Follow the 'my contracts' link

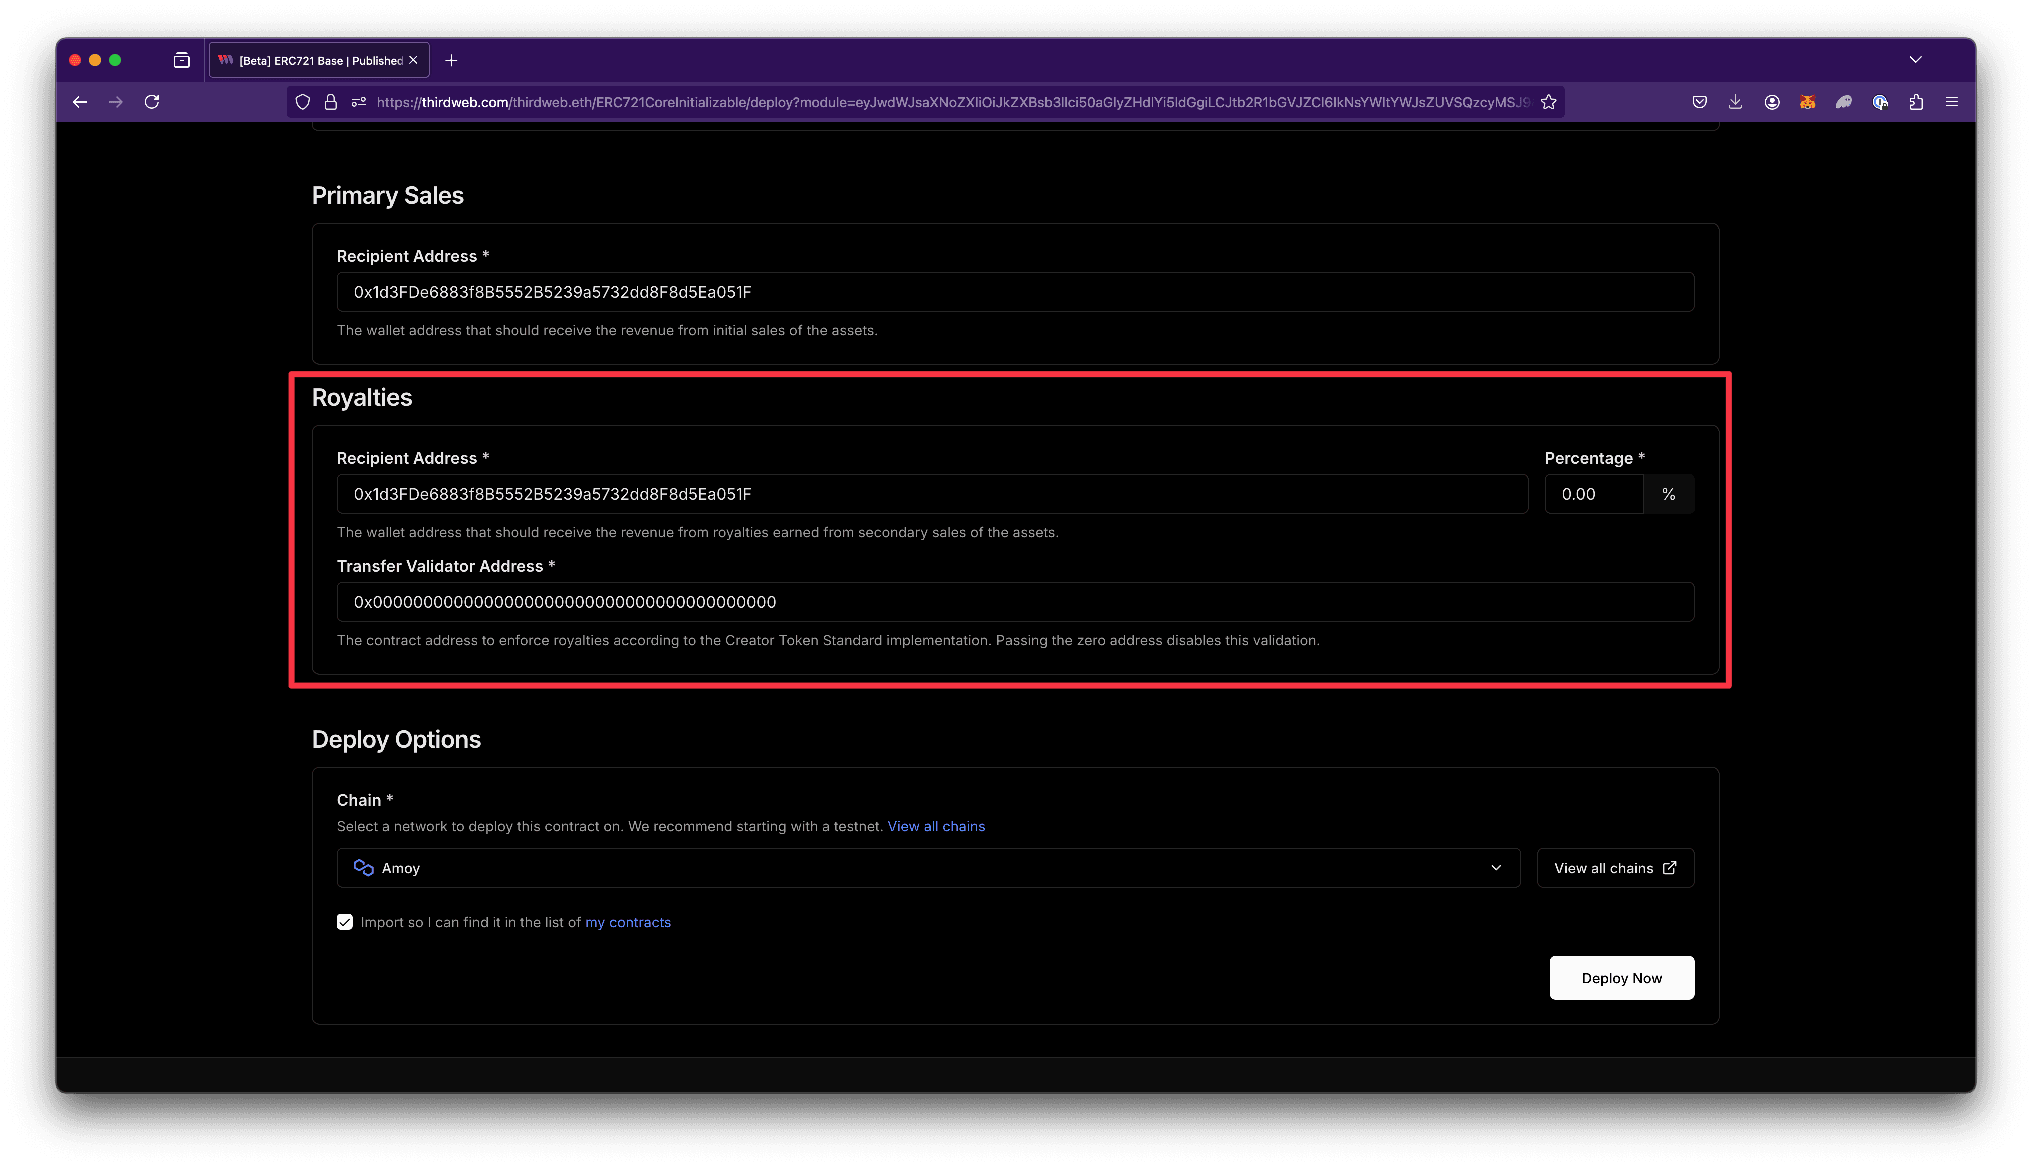click(x=627, y=921)
